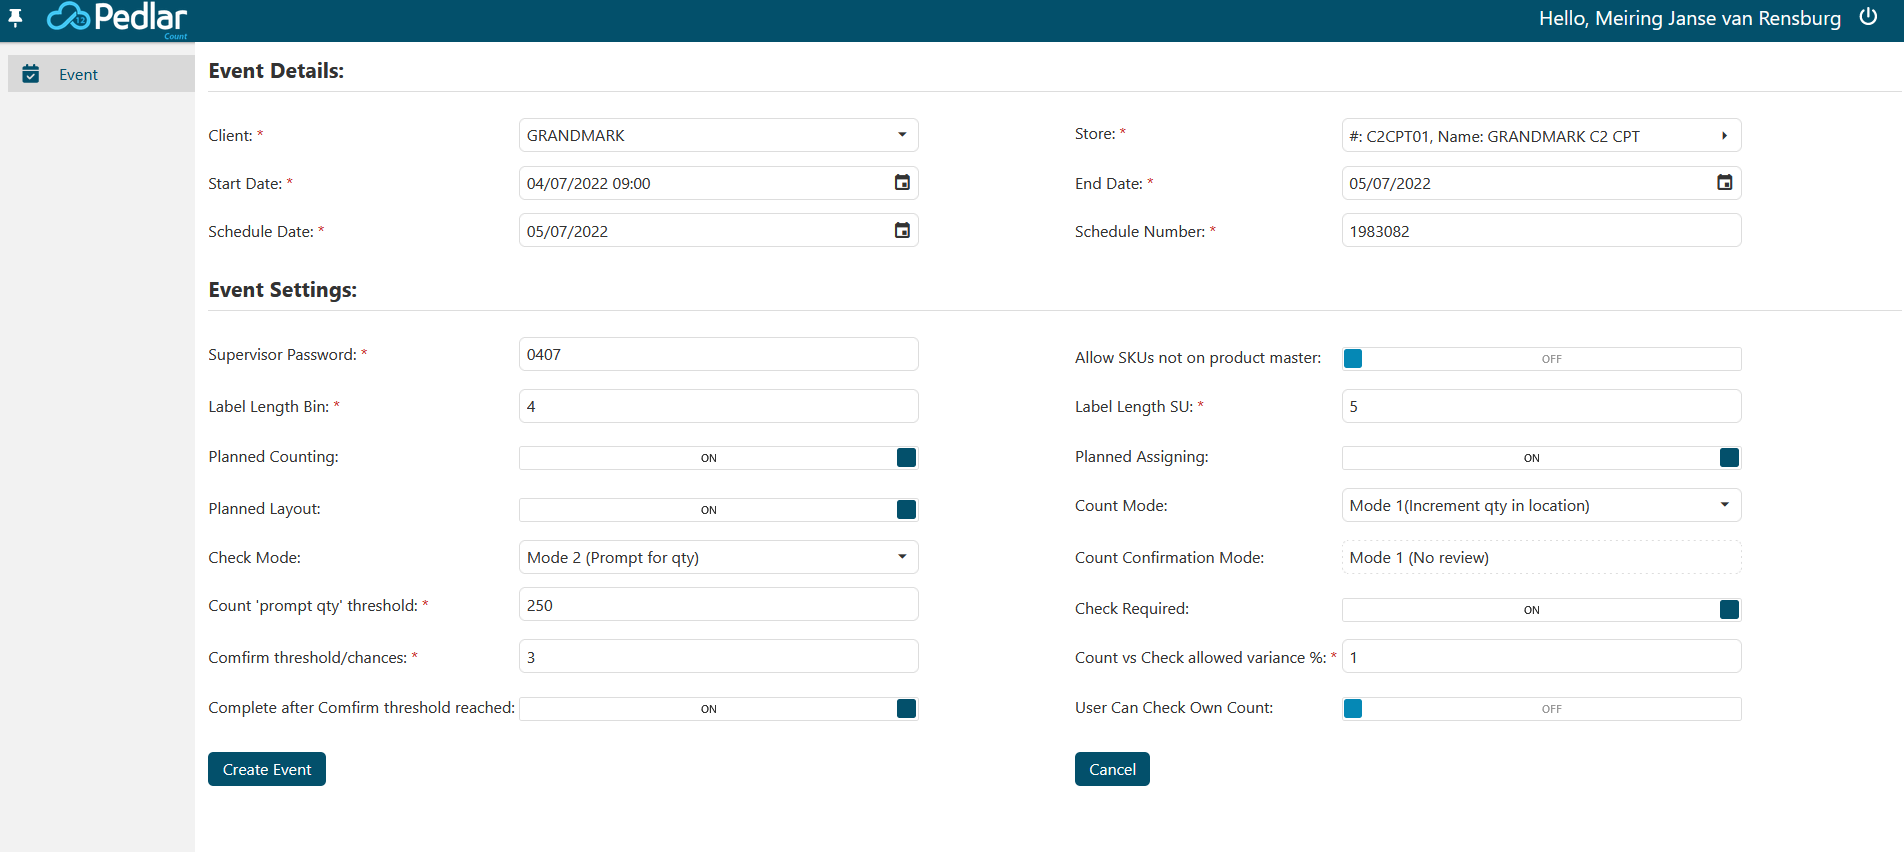
Task: Open End Date calendar picker
Action: [x=1724, y=183]
